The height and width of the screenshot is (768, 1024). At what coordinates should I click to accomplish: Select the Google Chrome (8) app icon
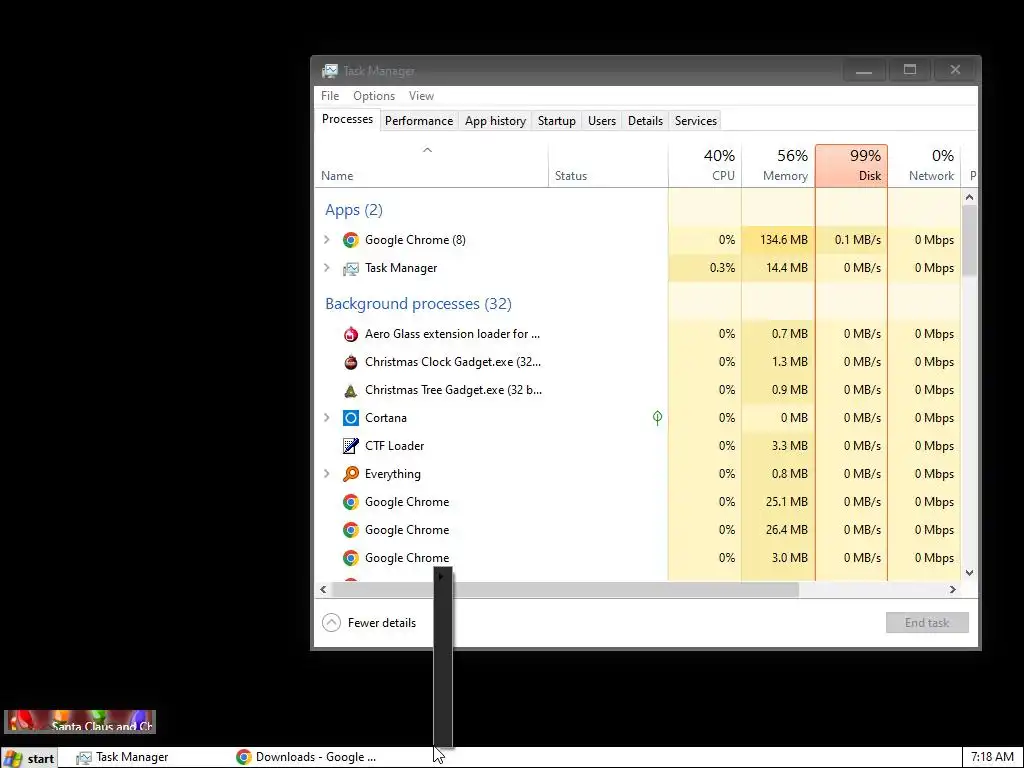point(351,240)
